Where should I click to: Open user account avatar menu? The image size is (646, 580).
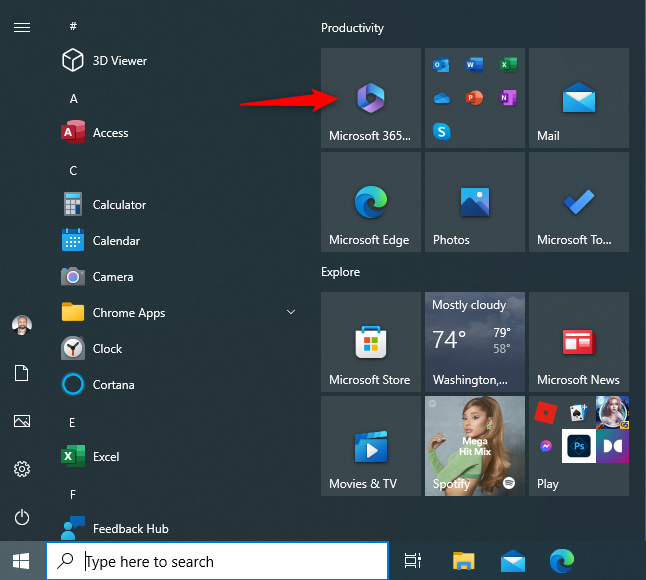[x=22, y=325]
